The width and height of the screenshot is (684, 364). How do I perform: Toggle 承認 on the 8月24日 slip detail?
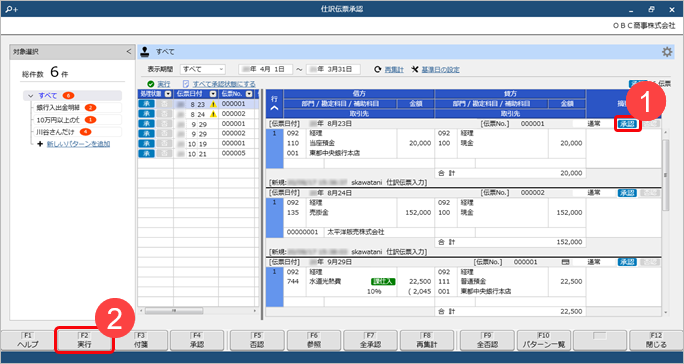point(627,193)
